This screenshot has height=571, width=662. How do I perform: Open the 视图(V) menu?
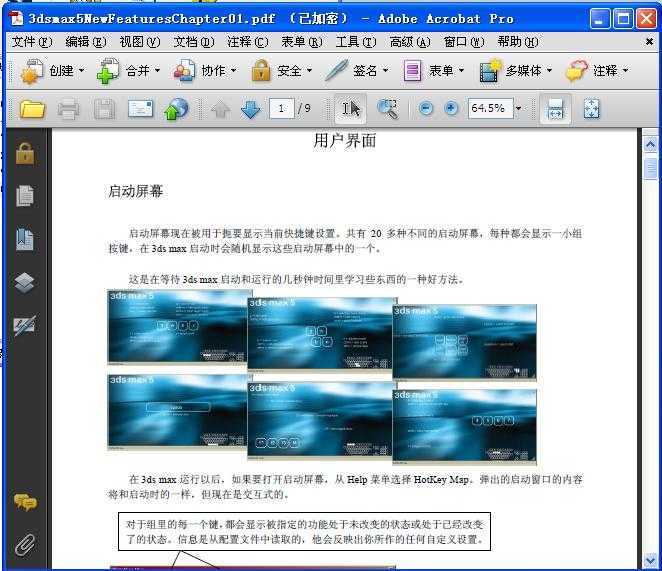(x=140, y=42)
